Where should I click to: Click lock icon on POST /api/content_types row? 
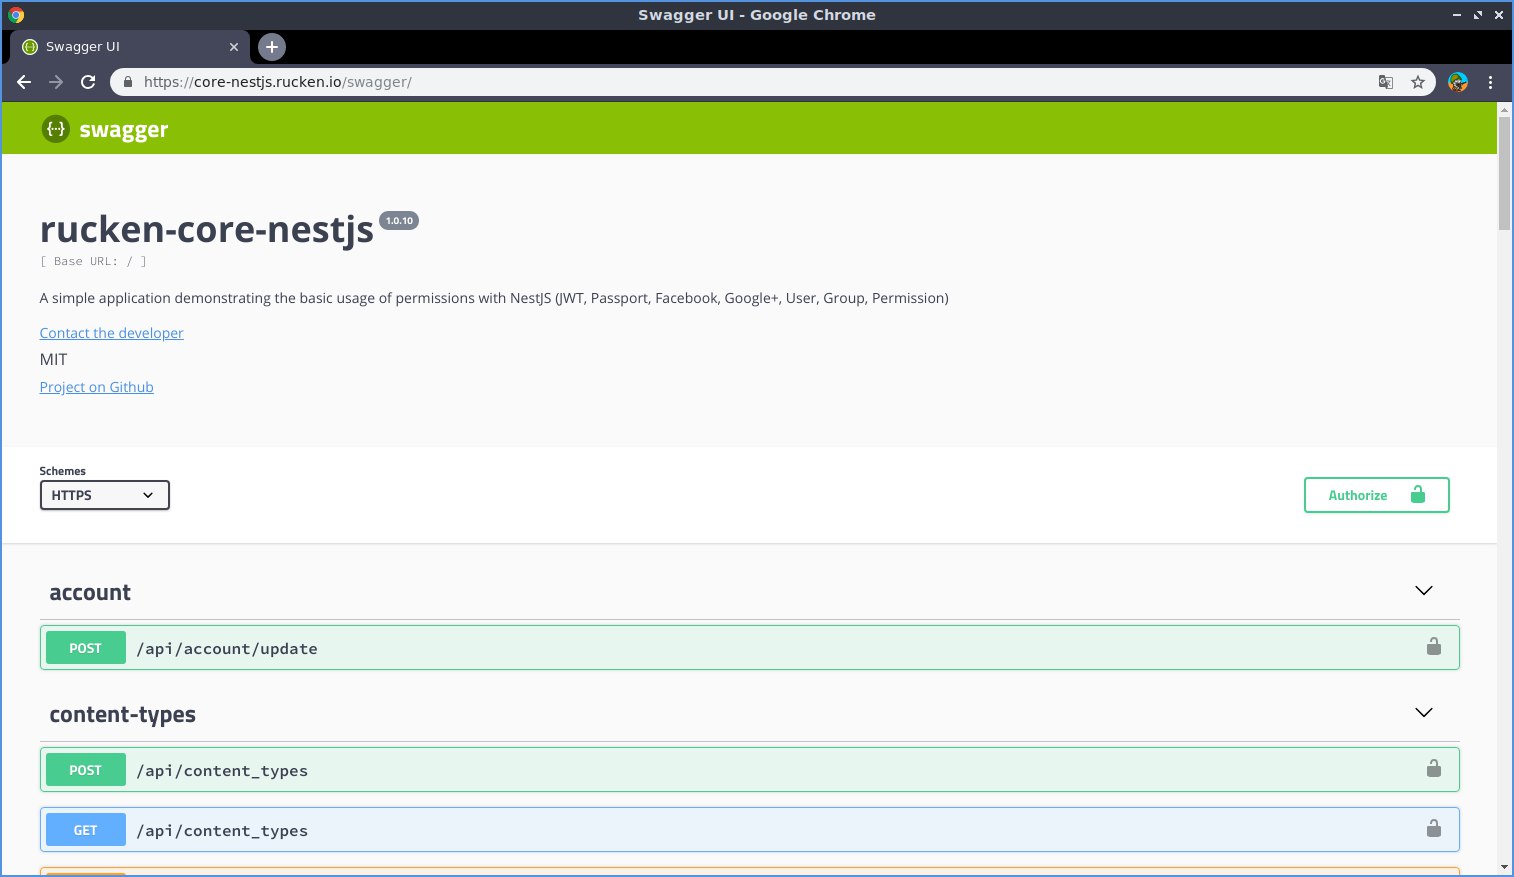pos(1434,769)
